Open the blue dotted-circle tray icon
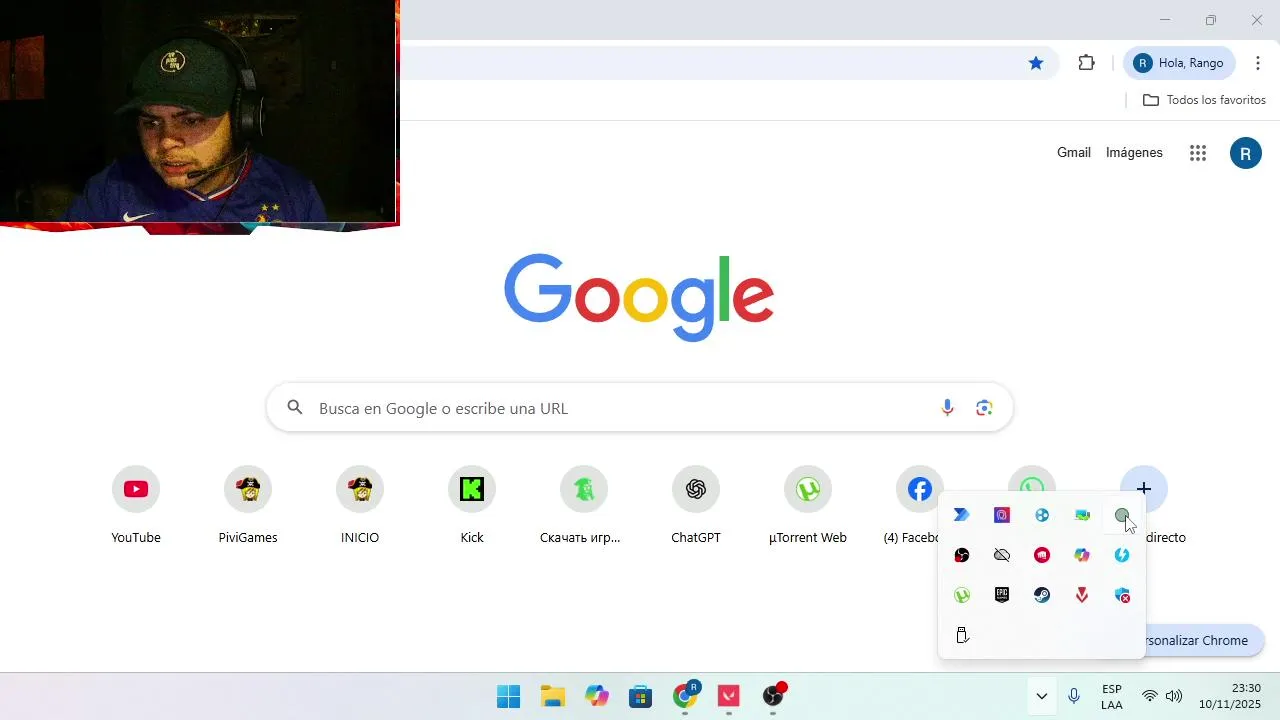The height and width of the screenshot is (720, 1280). click(x=1042, y=515)
